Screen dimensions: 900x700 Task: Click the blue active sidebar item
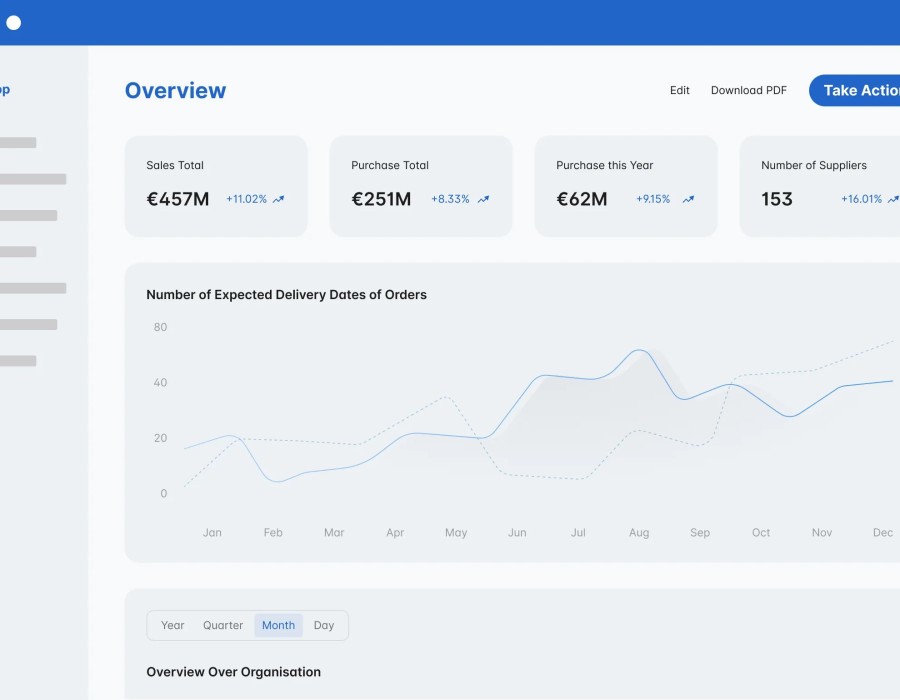coord(5,90)
